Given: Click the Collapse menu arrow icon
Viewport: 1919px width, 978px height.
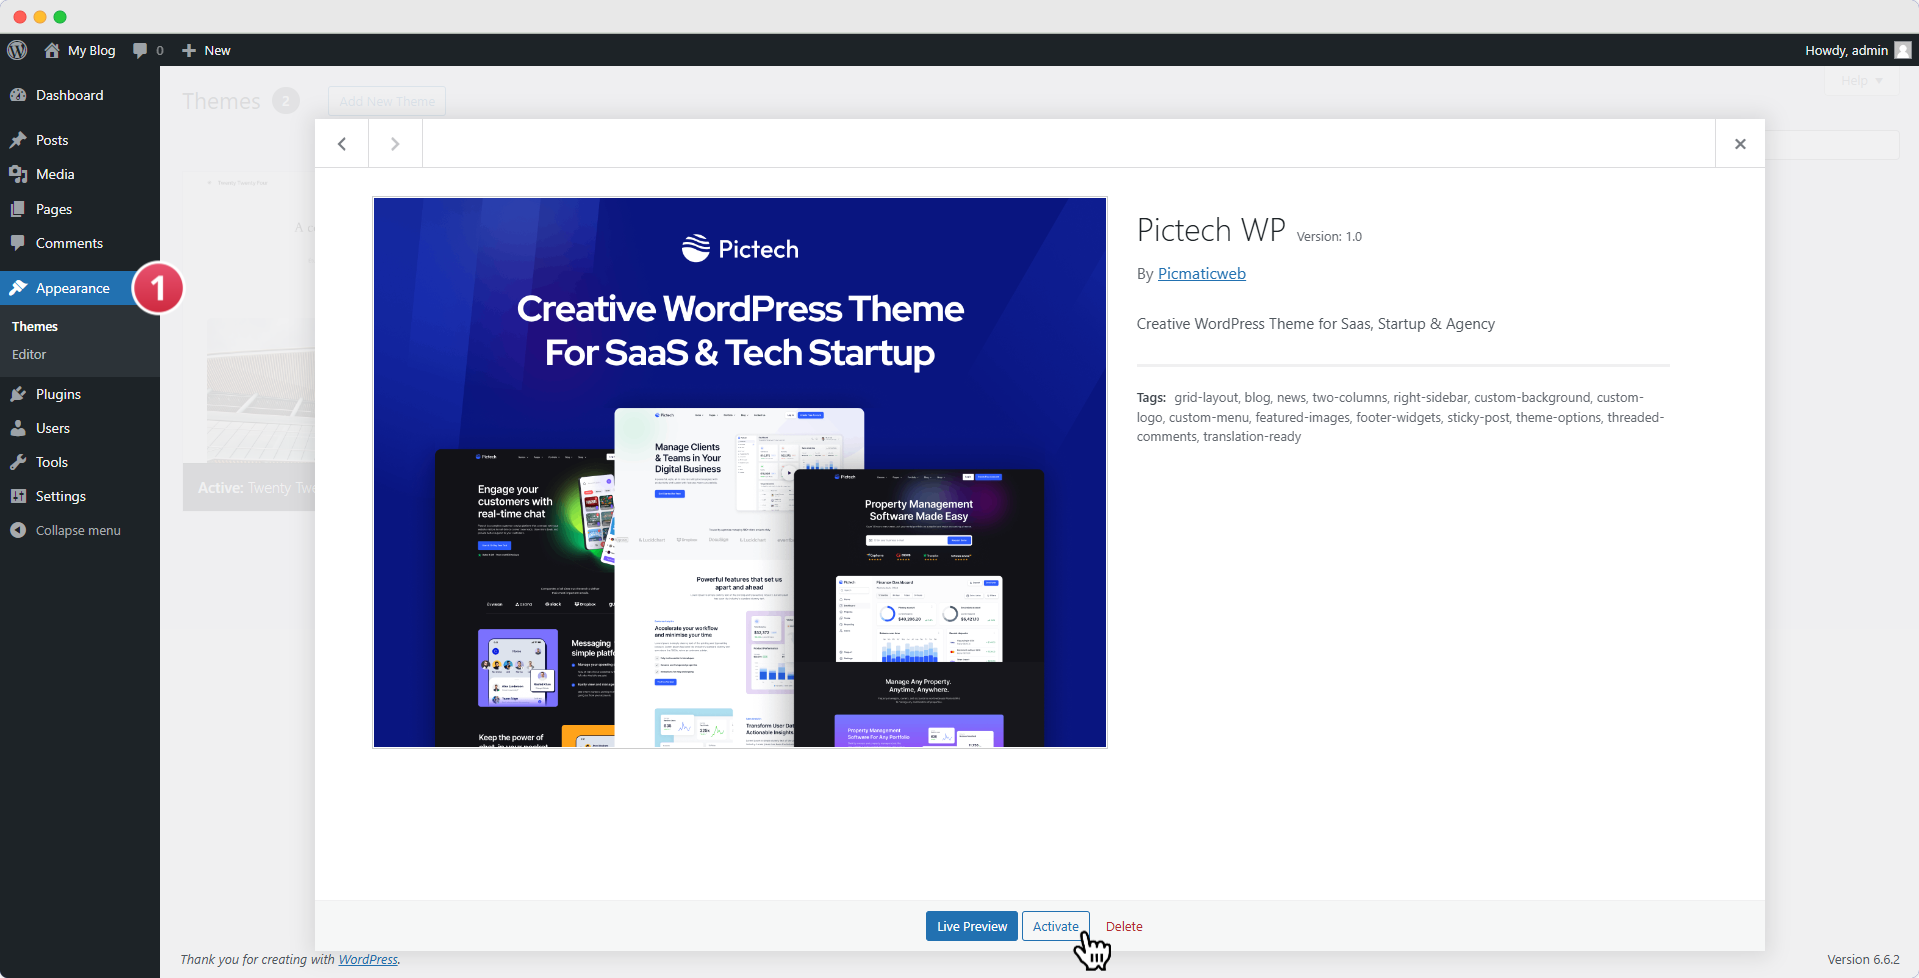Looking at the screenshot, I should [x=18, y=530].
